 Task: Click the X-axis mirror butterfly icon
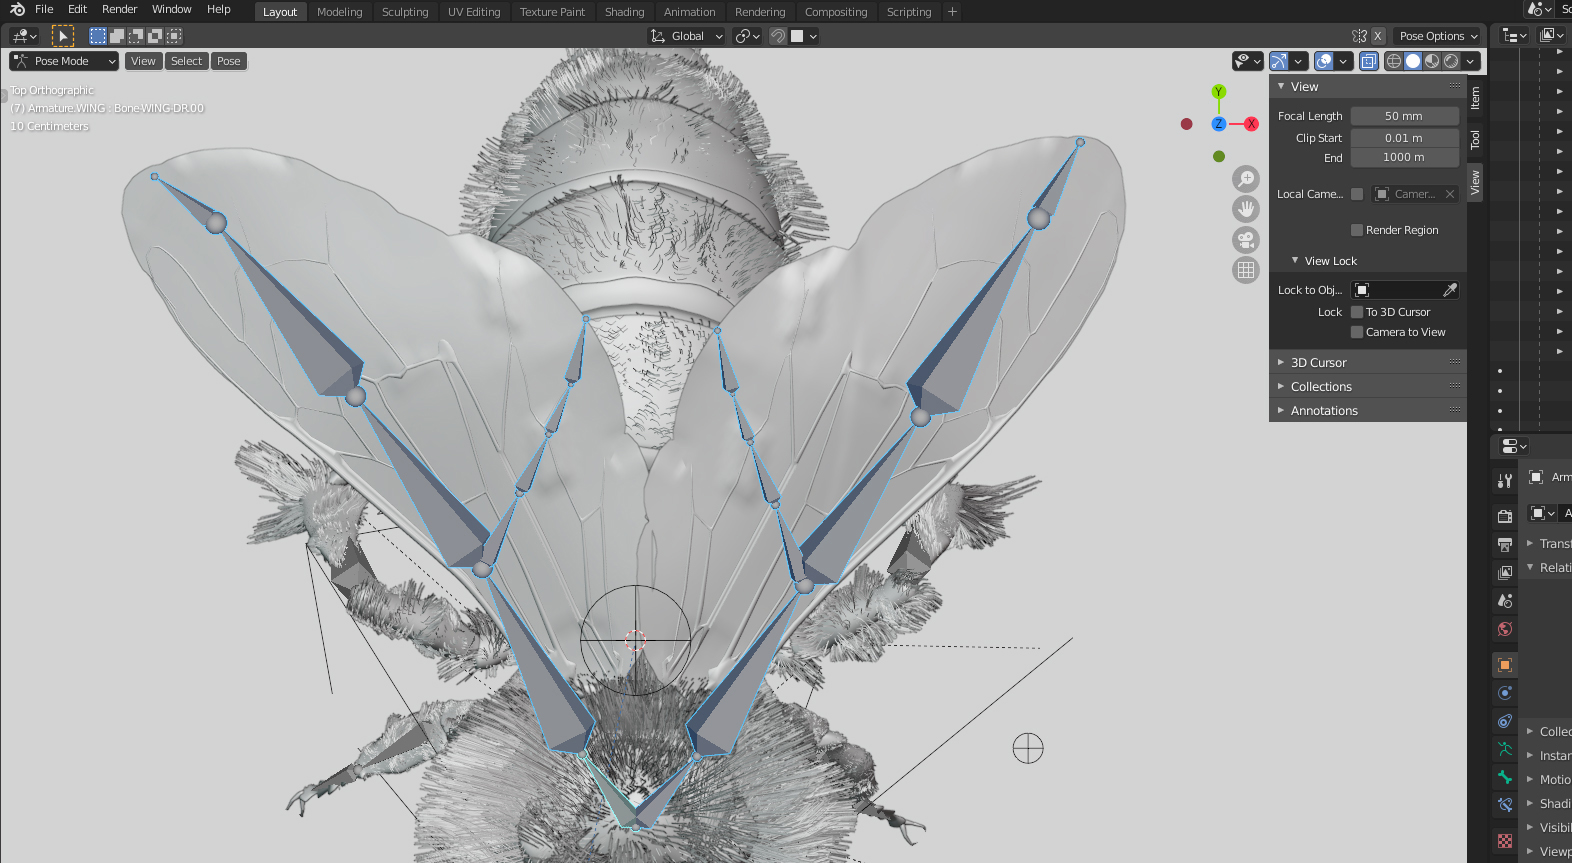click(1359, 36)
